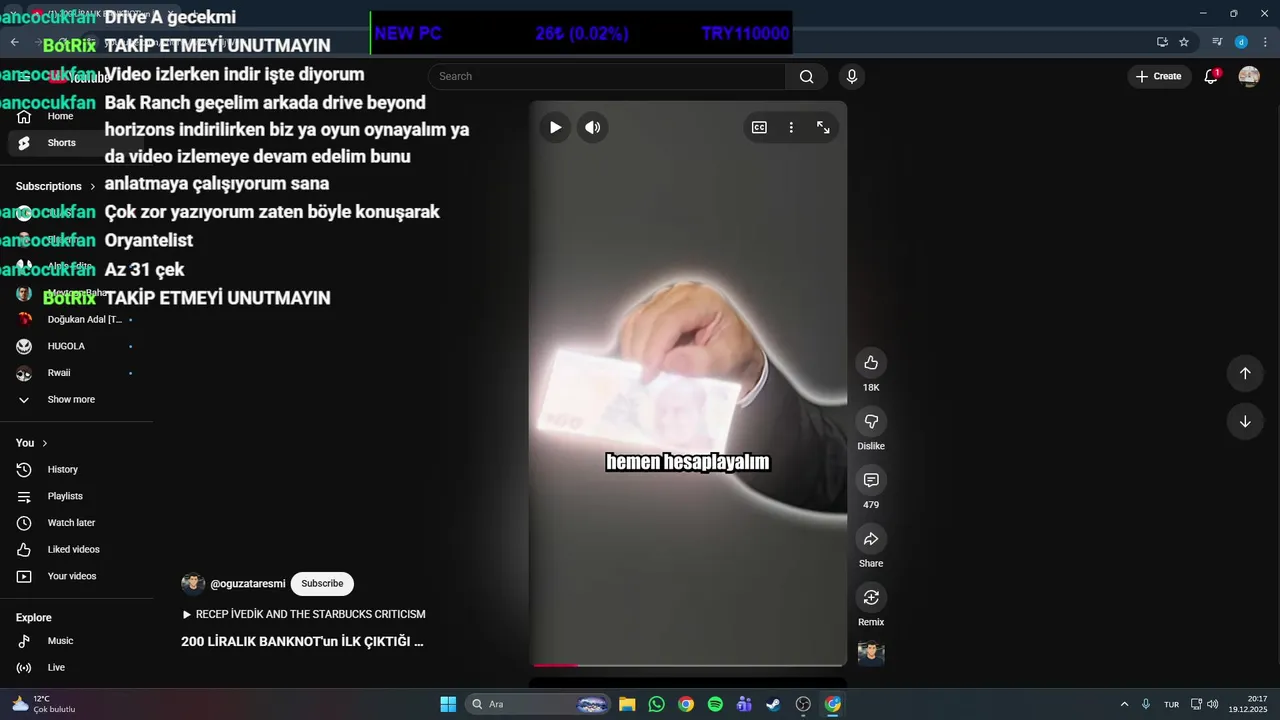The width and height of the screenshot is (1280, 720).
Task: Open the Doğukan Adal channel subscription
Action: (78, 319)
